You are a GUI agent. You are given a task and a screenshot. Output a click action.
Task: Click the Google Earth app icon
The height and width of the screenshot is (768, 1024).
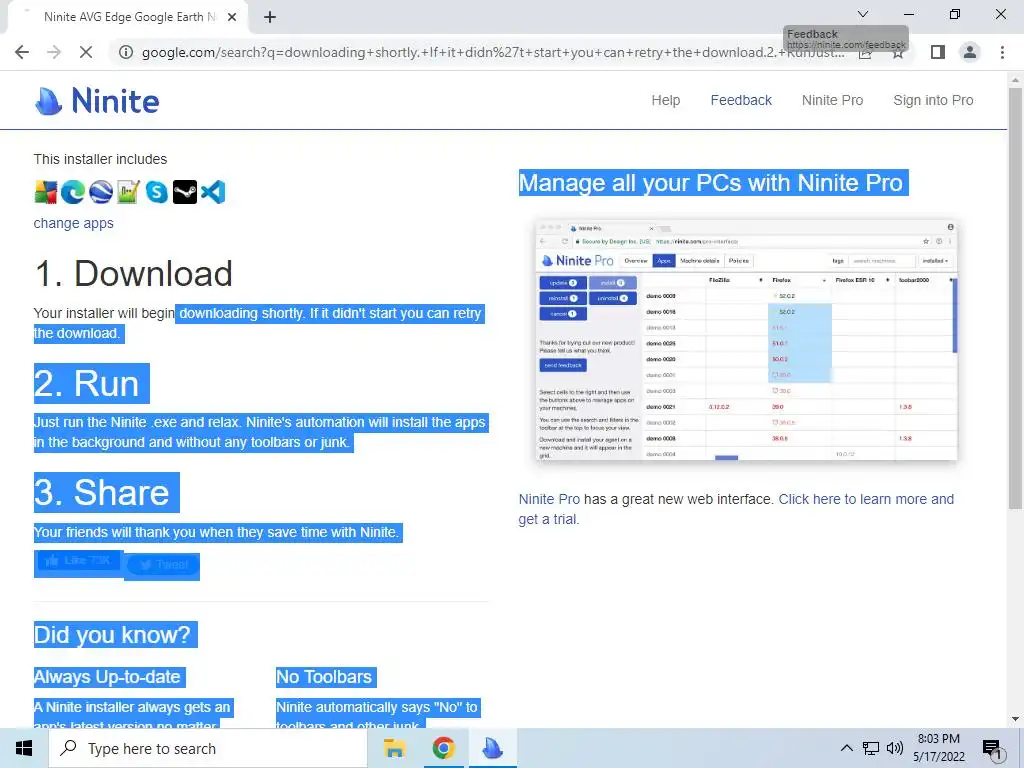(x=101, y=192)
